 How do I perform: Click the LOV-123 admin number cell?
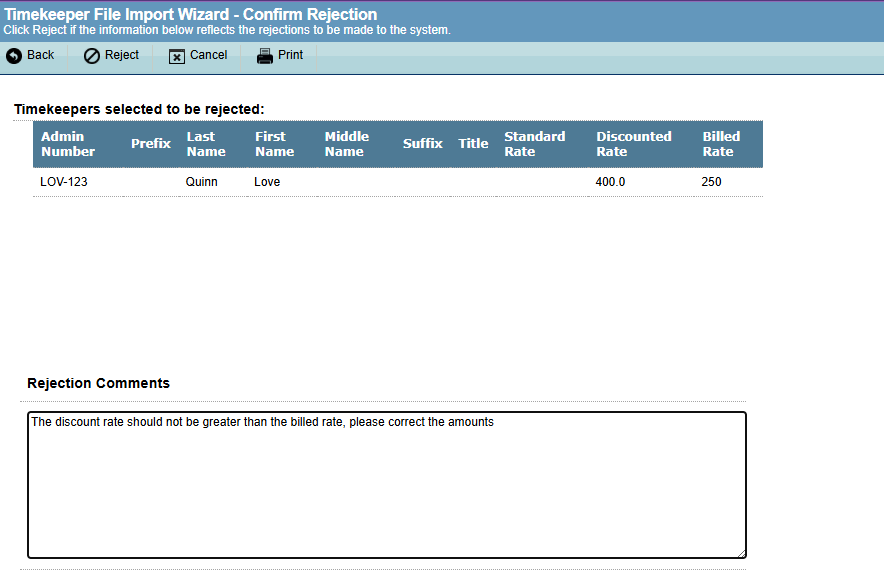coord(64,182)
